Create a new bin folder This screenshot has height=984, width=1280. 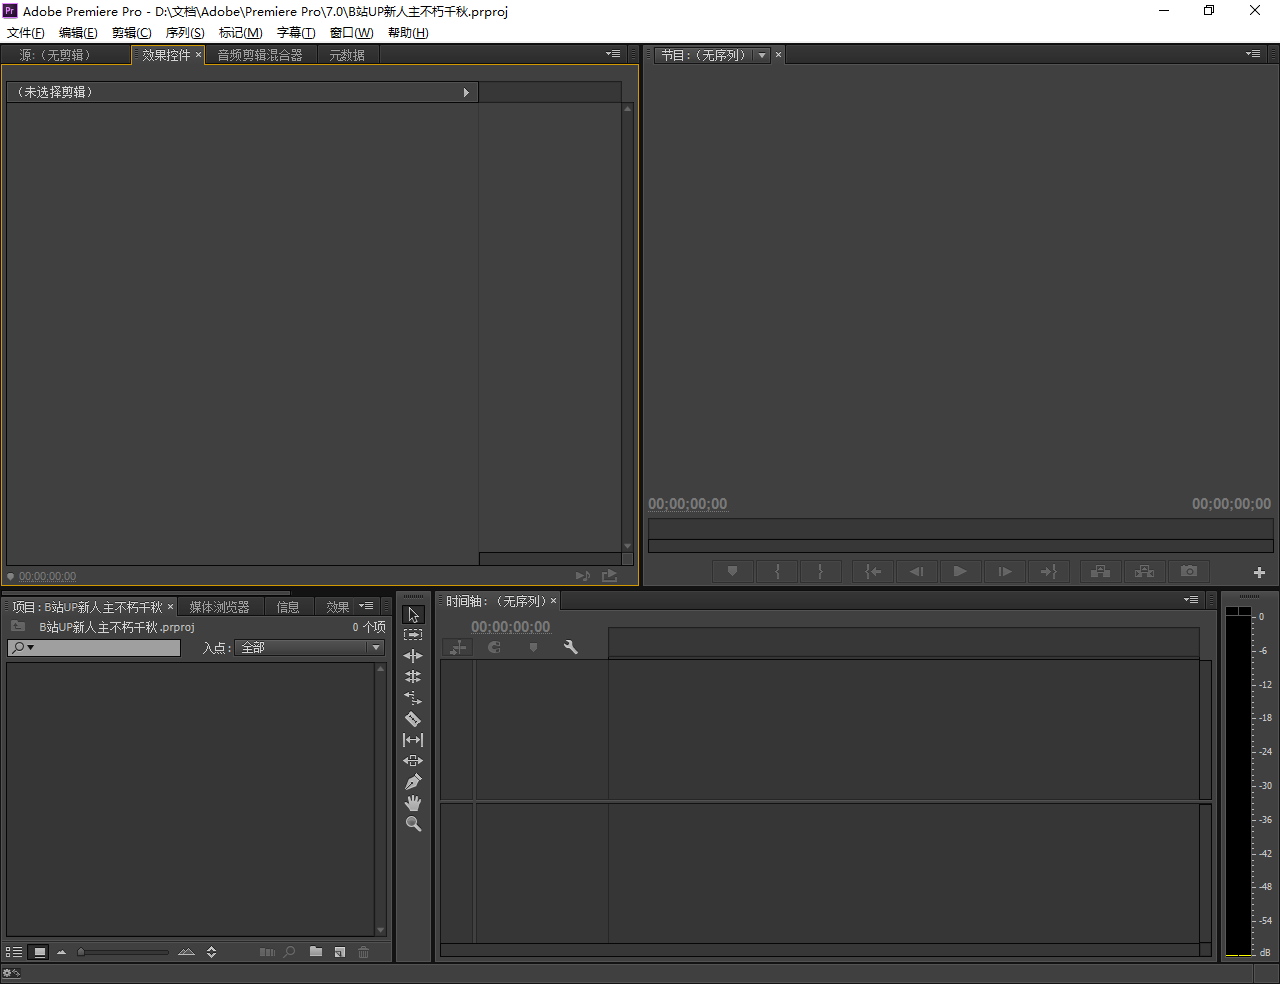(316, 952)
